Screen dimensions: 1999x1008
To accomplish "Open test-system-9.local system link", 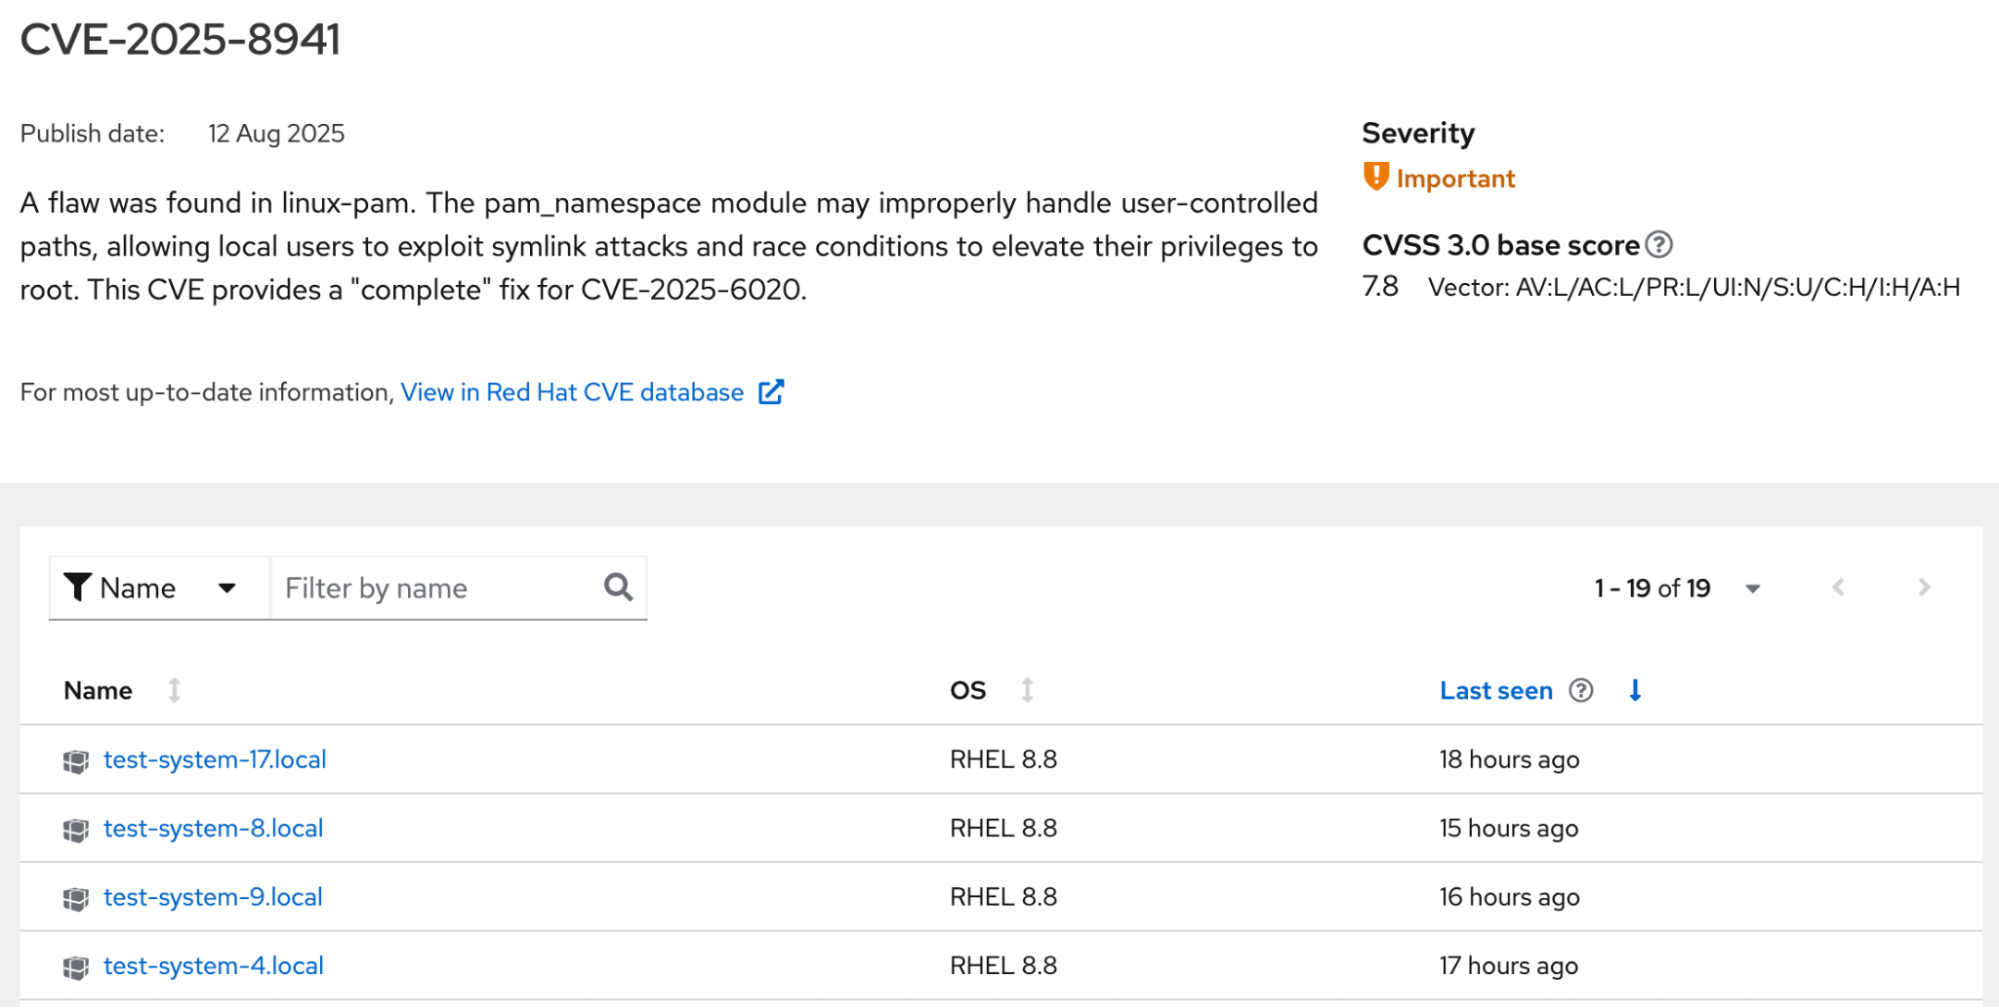I will click(x=213, y=897).
